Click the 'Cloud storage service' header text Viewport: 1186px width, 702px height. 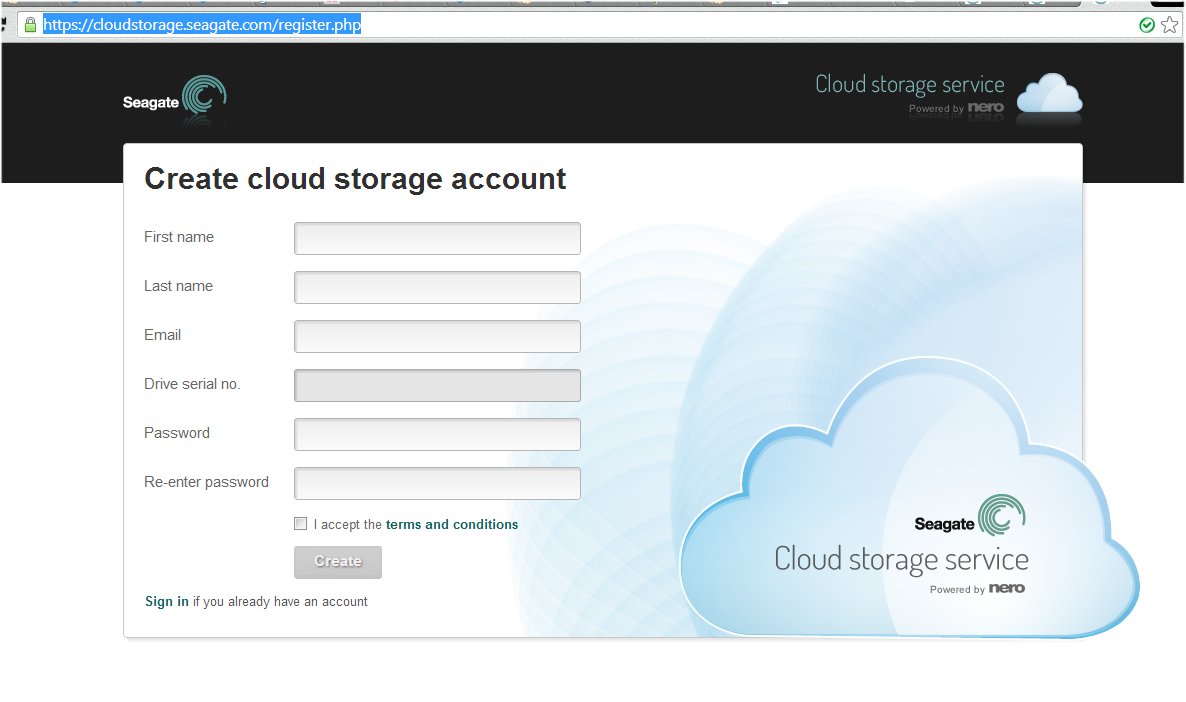point(910,85)
